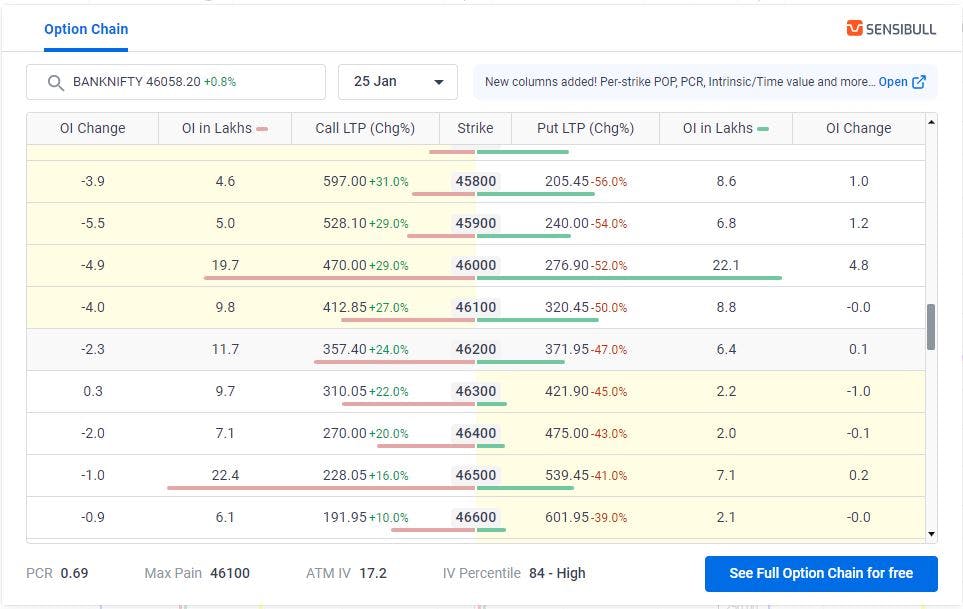963x609 pixels.
Task: Click call LTP 228.05 value
Action: (345, 475)
